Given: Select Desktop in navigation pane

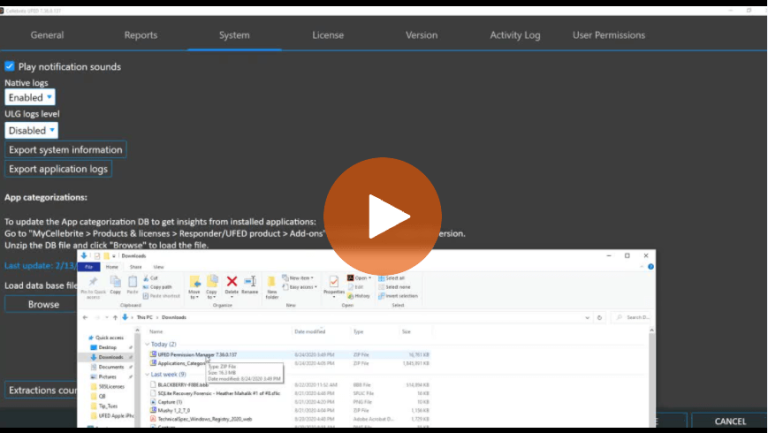Looking at the screenshot, I should tap(107, 347).
